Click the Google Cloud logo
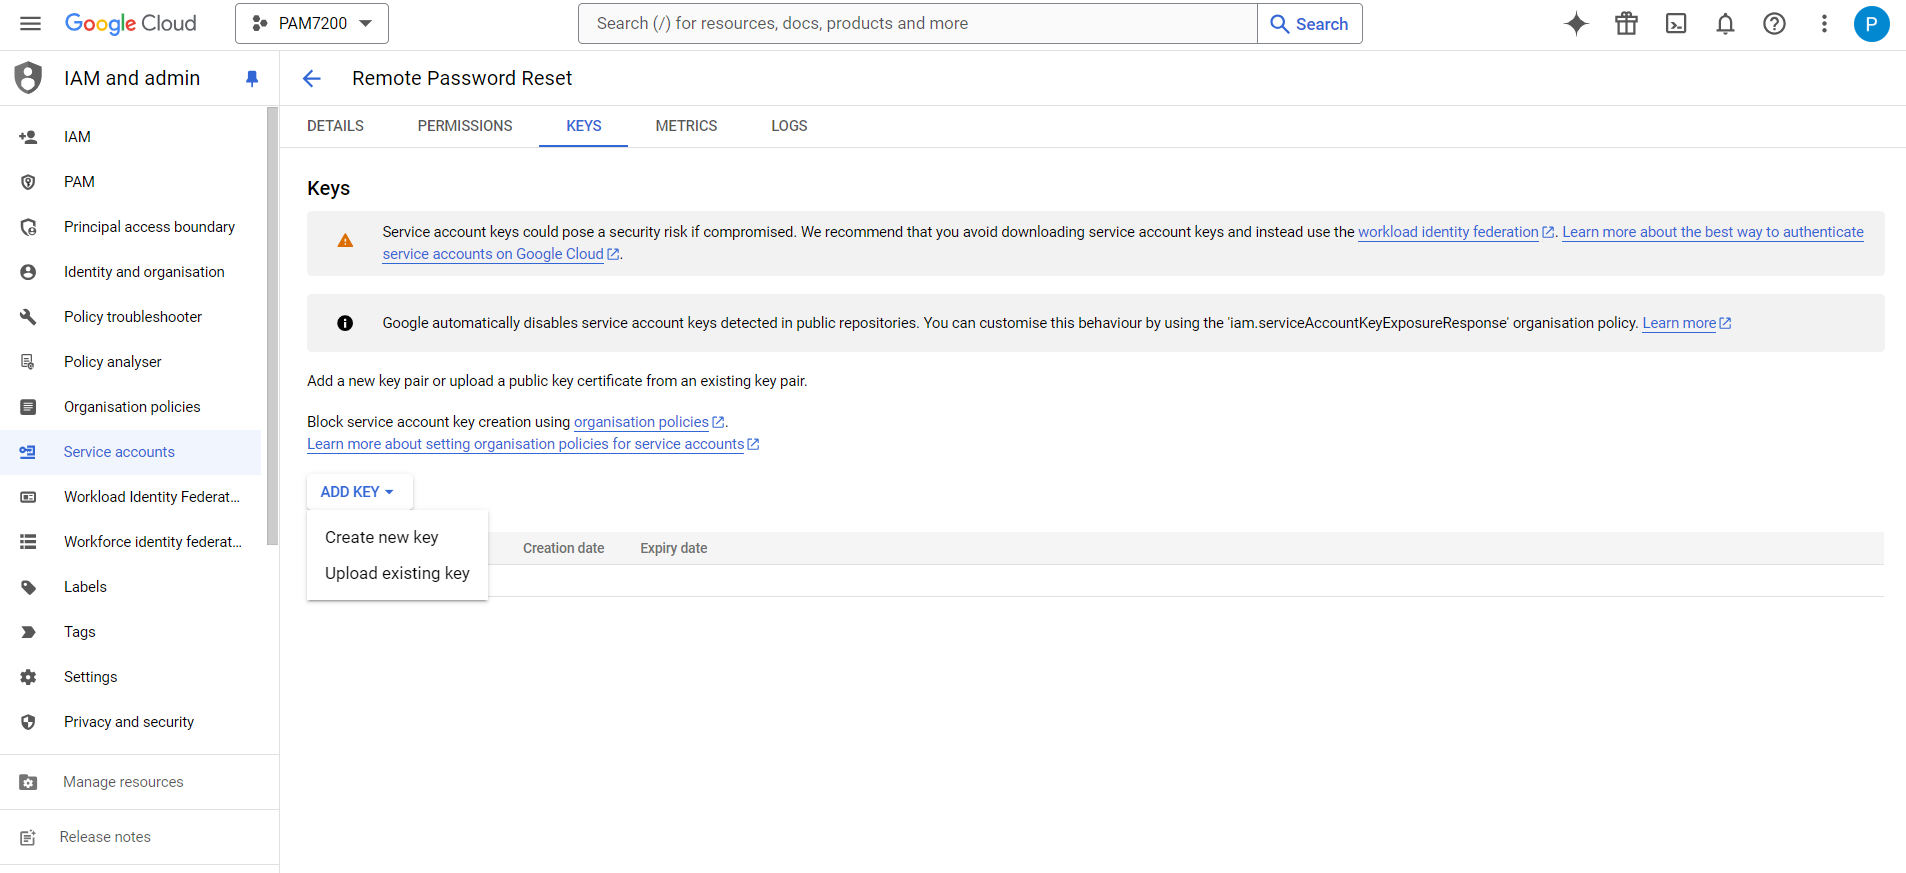This screenshot has height=873, width=1906. (131, 24)
